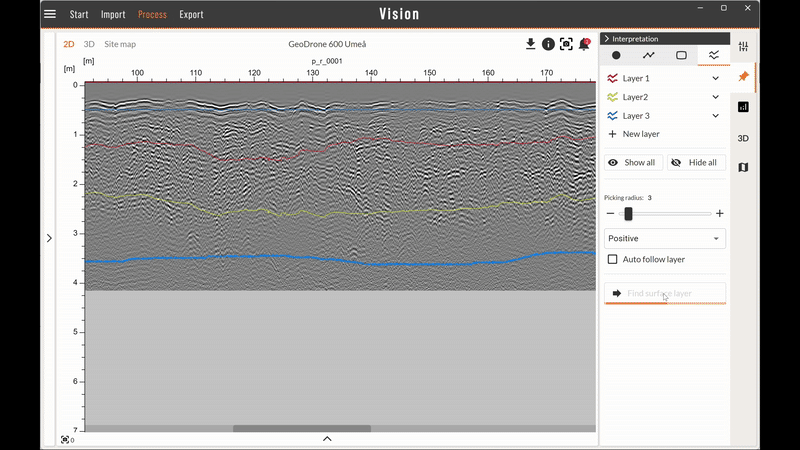Image resolution: width=800 pixels, height=450 pixels.
Task: Switch to the Site map view tab
Action: click(x=120, y=44)
